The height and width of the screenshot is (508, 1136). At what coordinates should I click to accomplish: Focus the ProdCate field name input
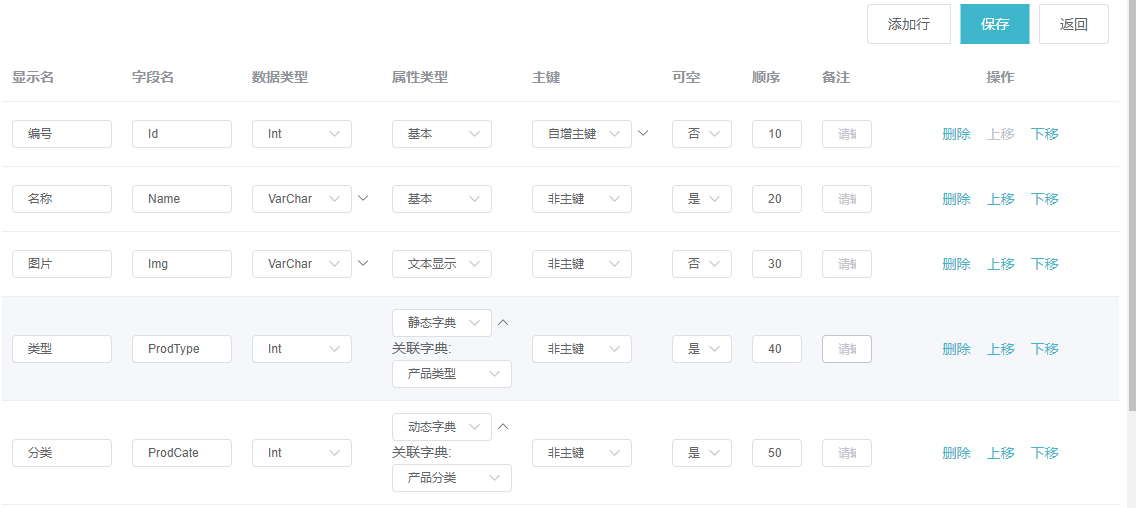[182, 453]
